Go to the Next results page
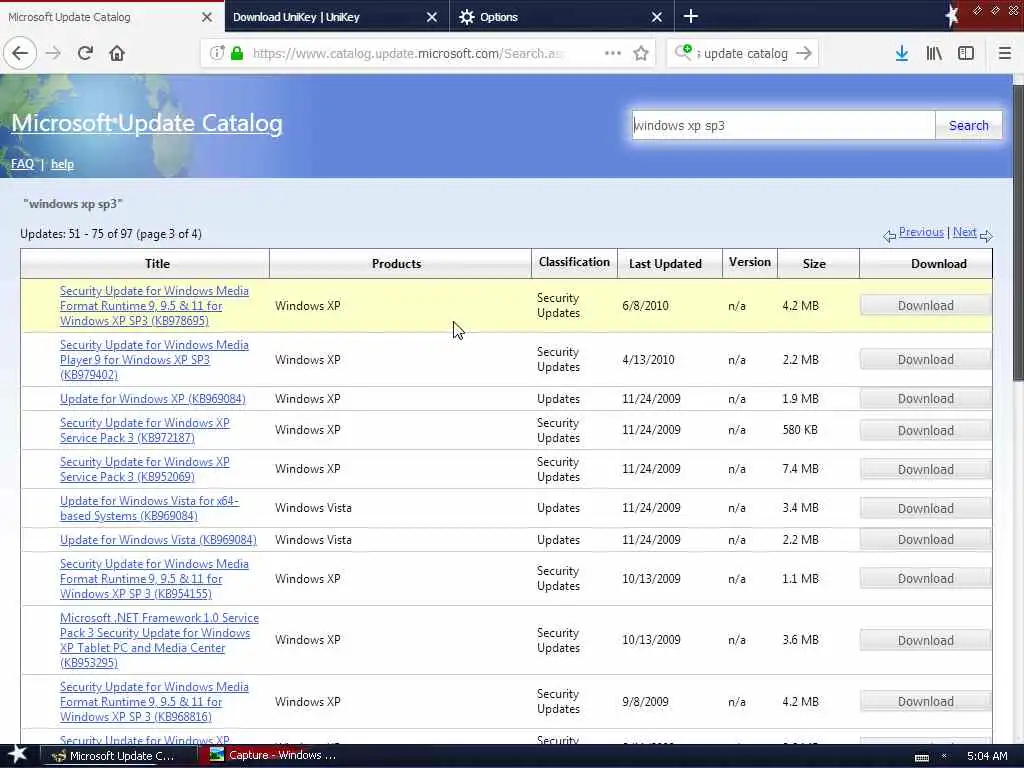 click(965, 232)
